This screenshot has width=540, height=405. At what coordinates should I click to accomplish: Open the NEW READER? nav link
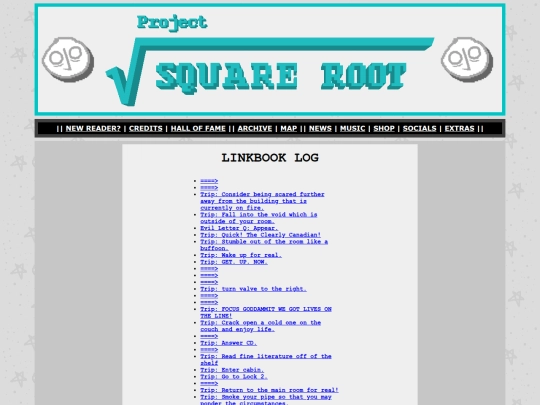(93, 128)
